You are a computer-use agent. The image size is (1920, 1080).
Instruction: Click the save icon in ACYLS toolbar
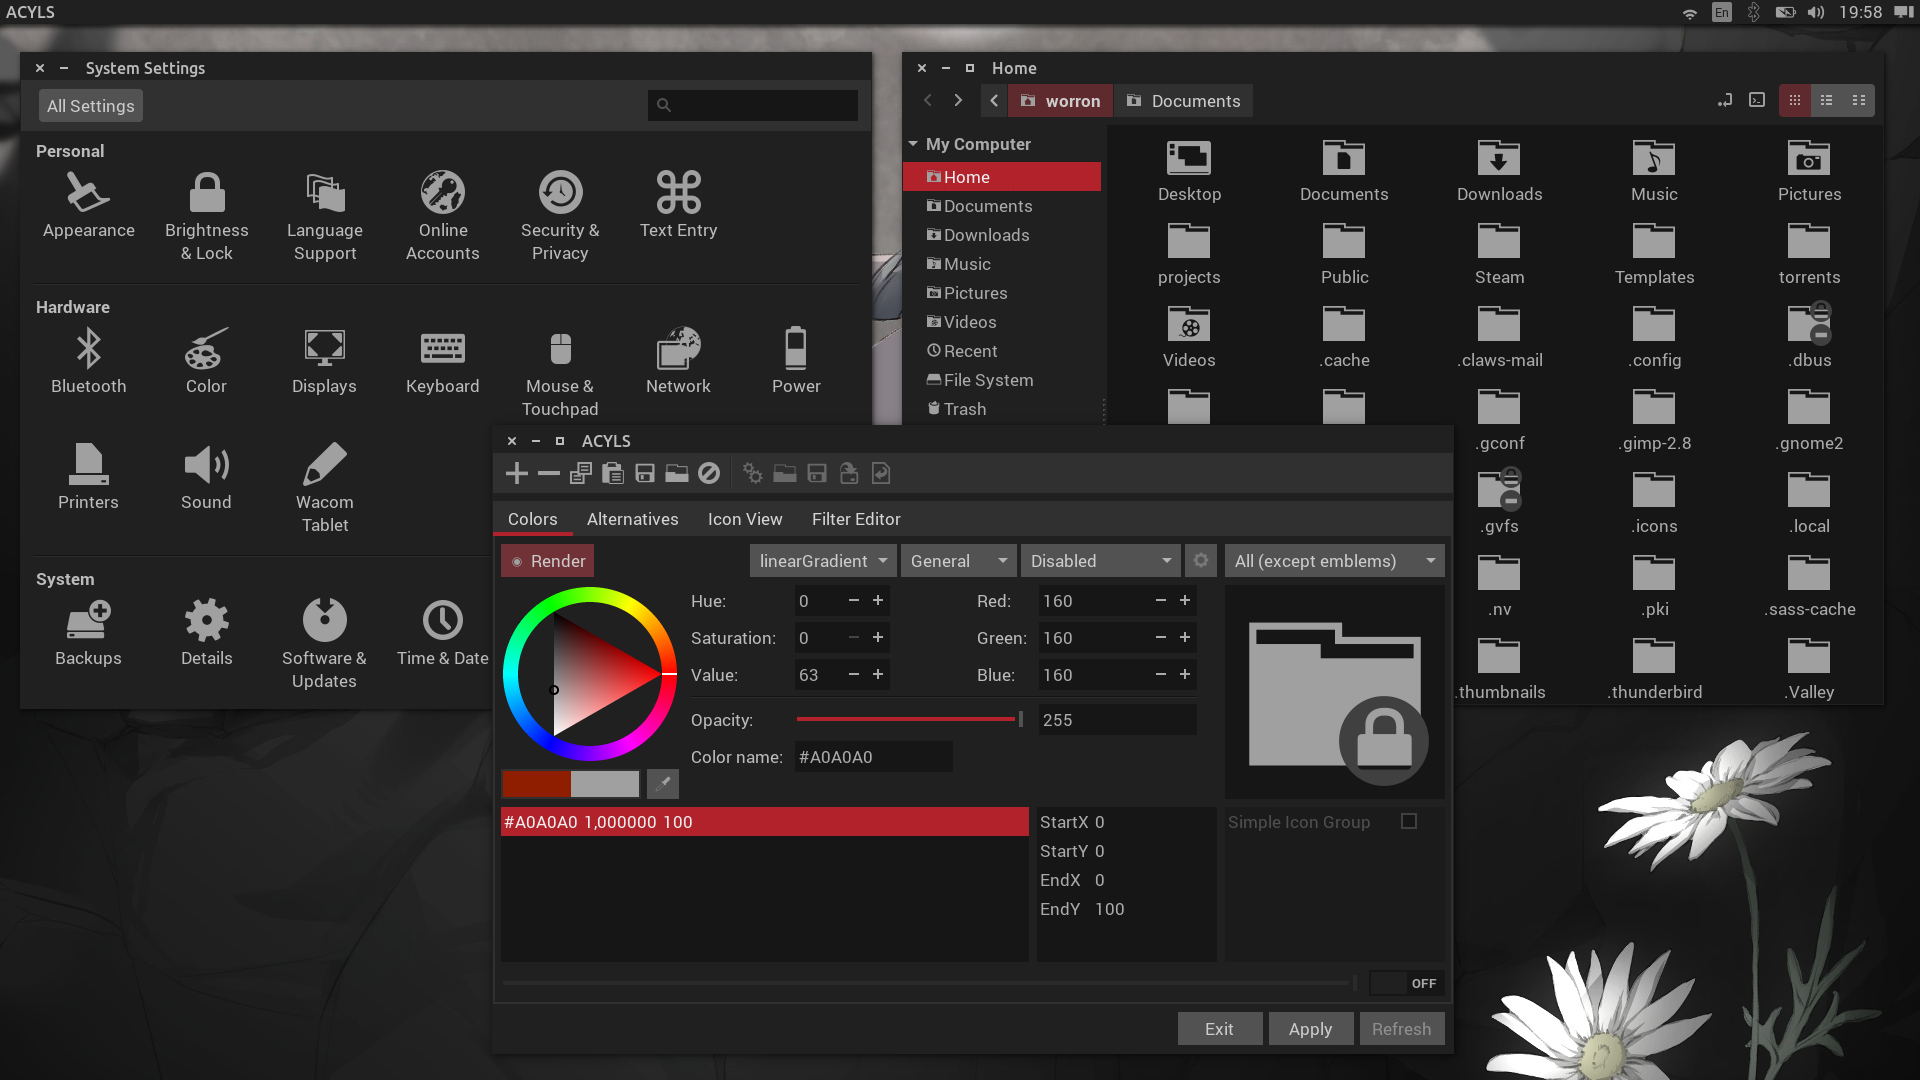[x=645, y=473]
